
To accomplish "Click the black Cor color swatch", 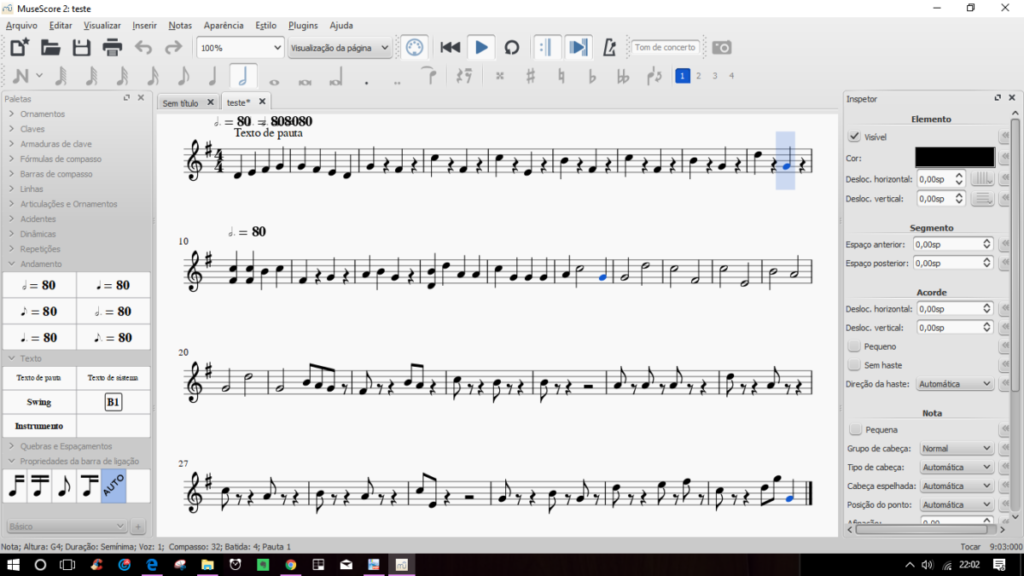I will point(954,157).
